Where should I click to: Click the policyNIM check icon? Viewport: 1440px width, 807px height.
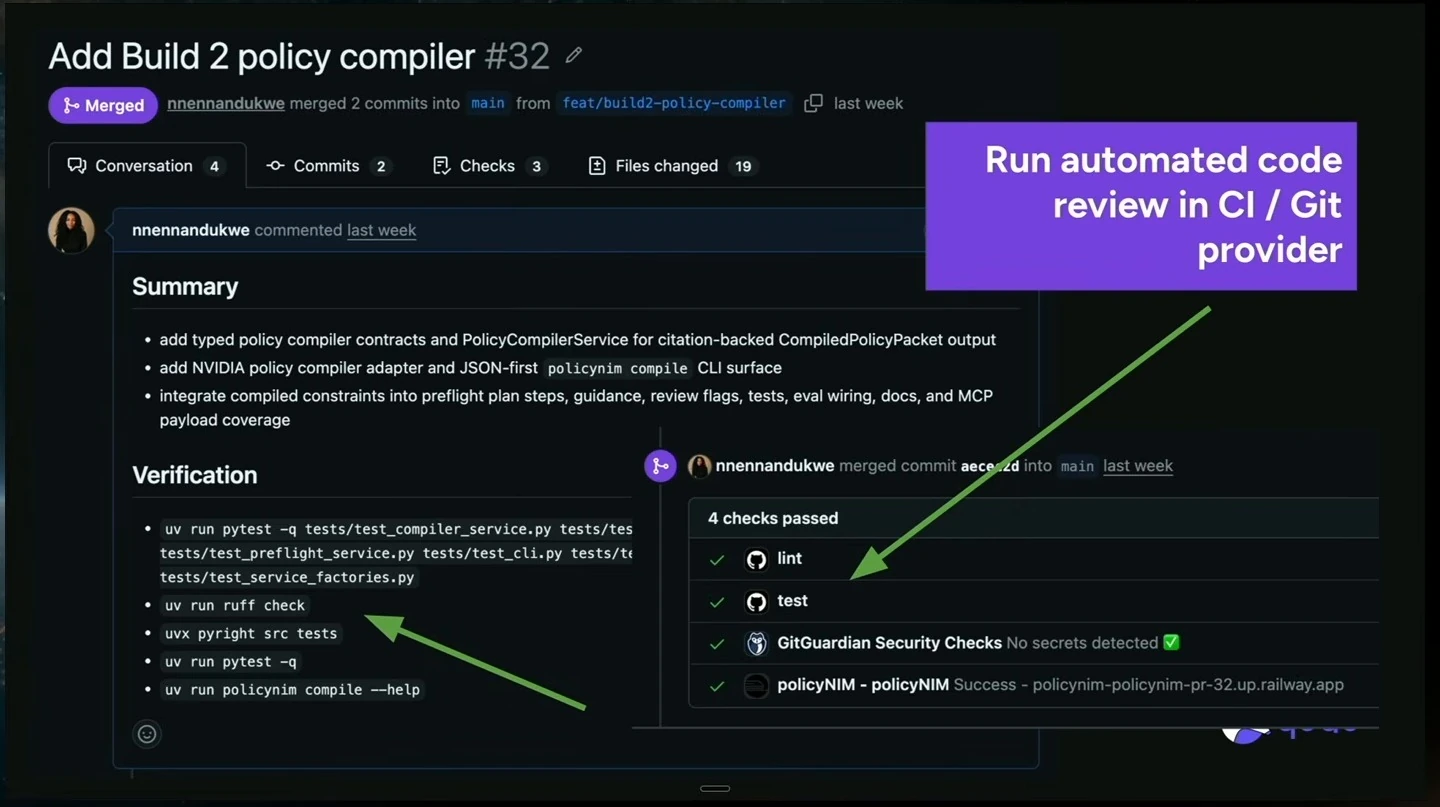(x=757, y=685)
